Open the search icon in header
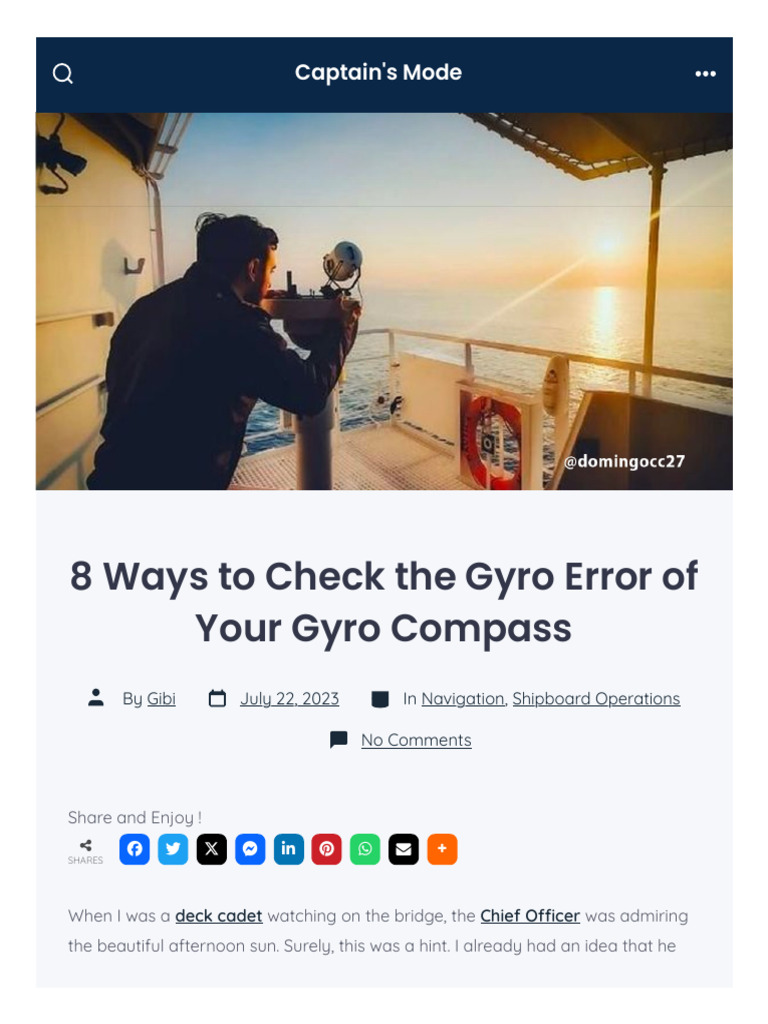Image resolution: width=768 pixels, height=1024 pixels. point(63,73)
